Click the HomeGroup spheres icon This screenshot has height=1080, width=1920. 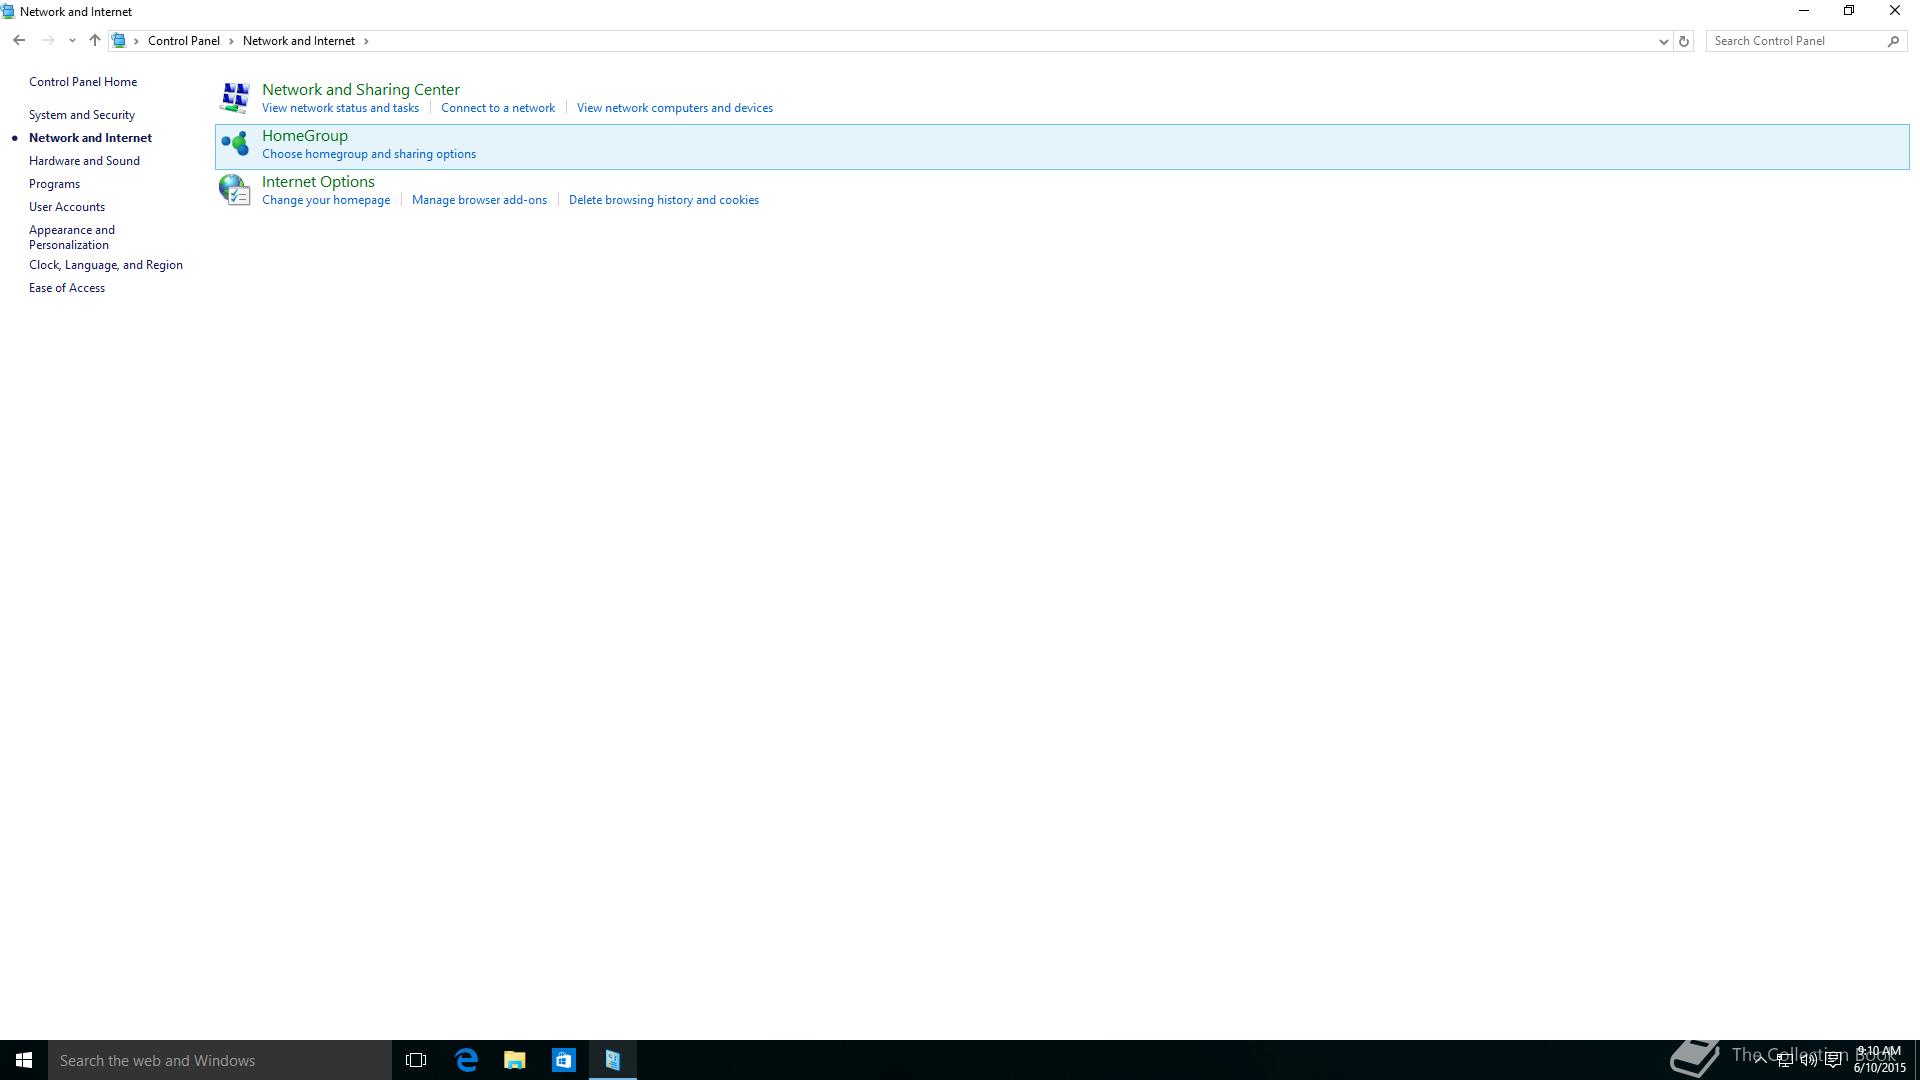(235, 144)
